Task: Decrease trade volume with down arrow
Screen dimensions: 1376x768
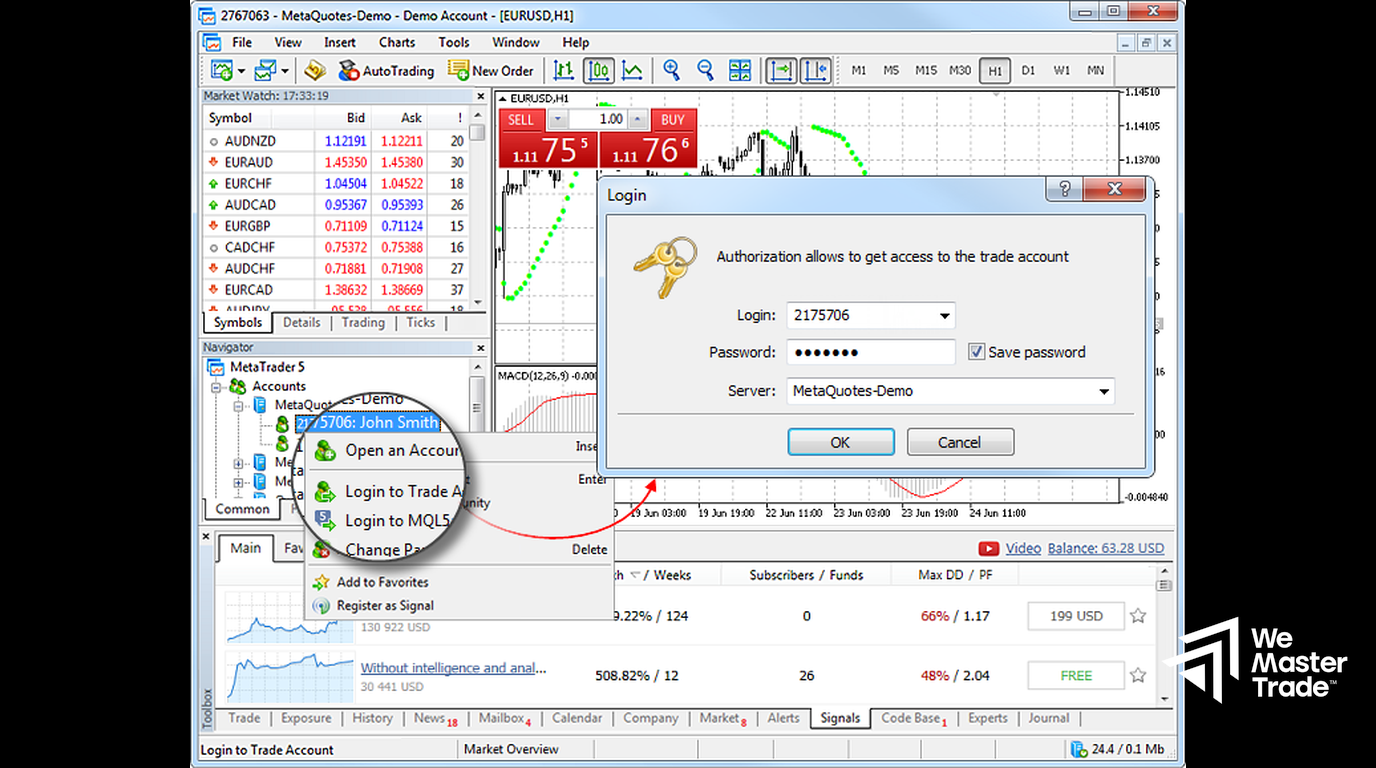Action: (559, 119)
